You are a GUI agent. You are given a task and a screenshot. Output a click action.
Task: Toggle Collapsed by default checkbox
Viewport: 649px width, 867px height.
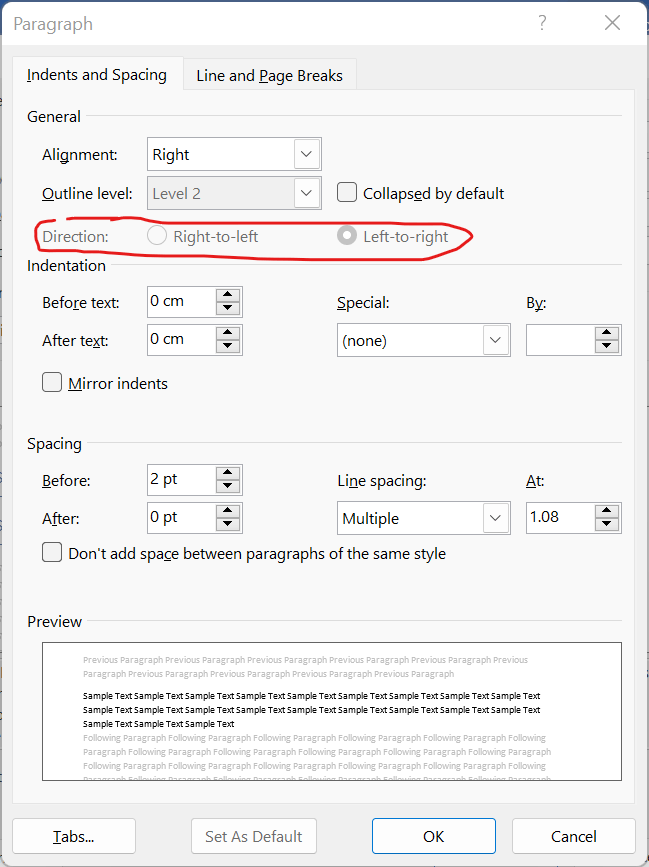347,193
